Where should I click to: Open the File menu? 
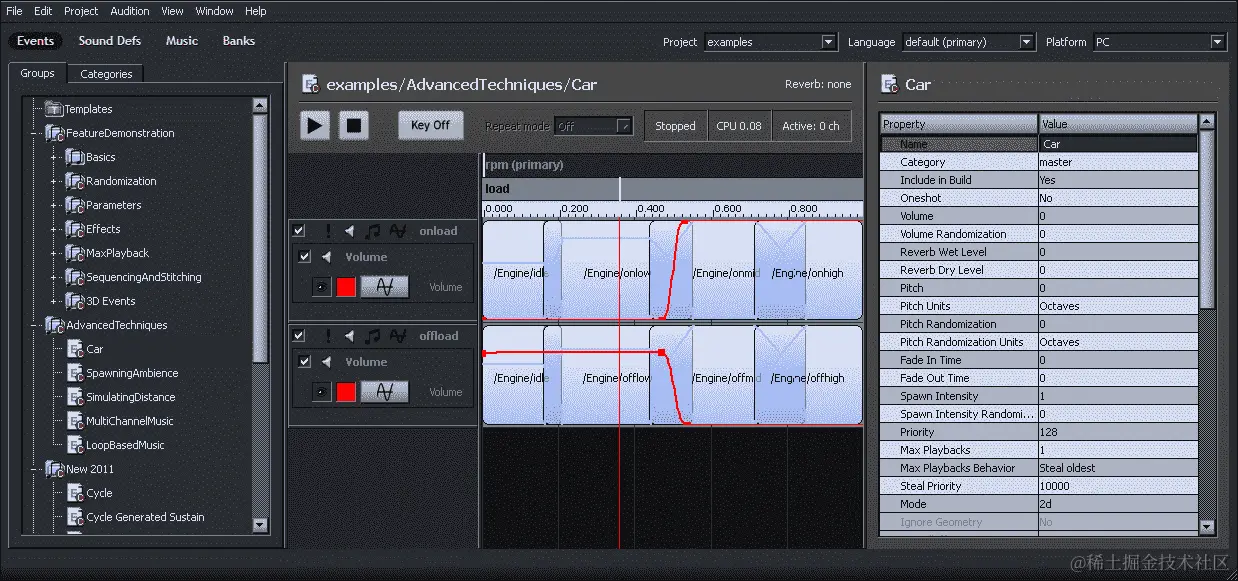click(14, 11)
